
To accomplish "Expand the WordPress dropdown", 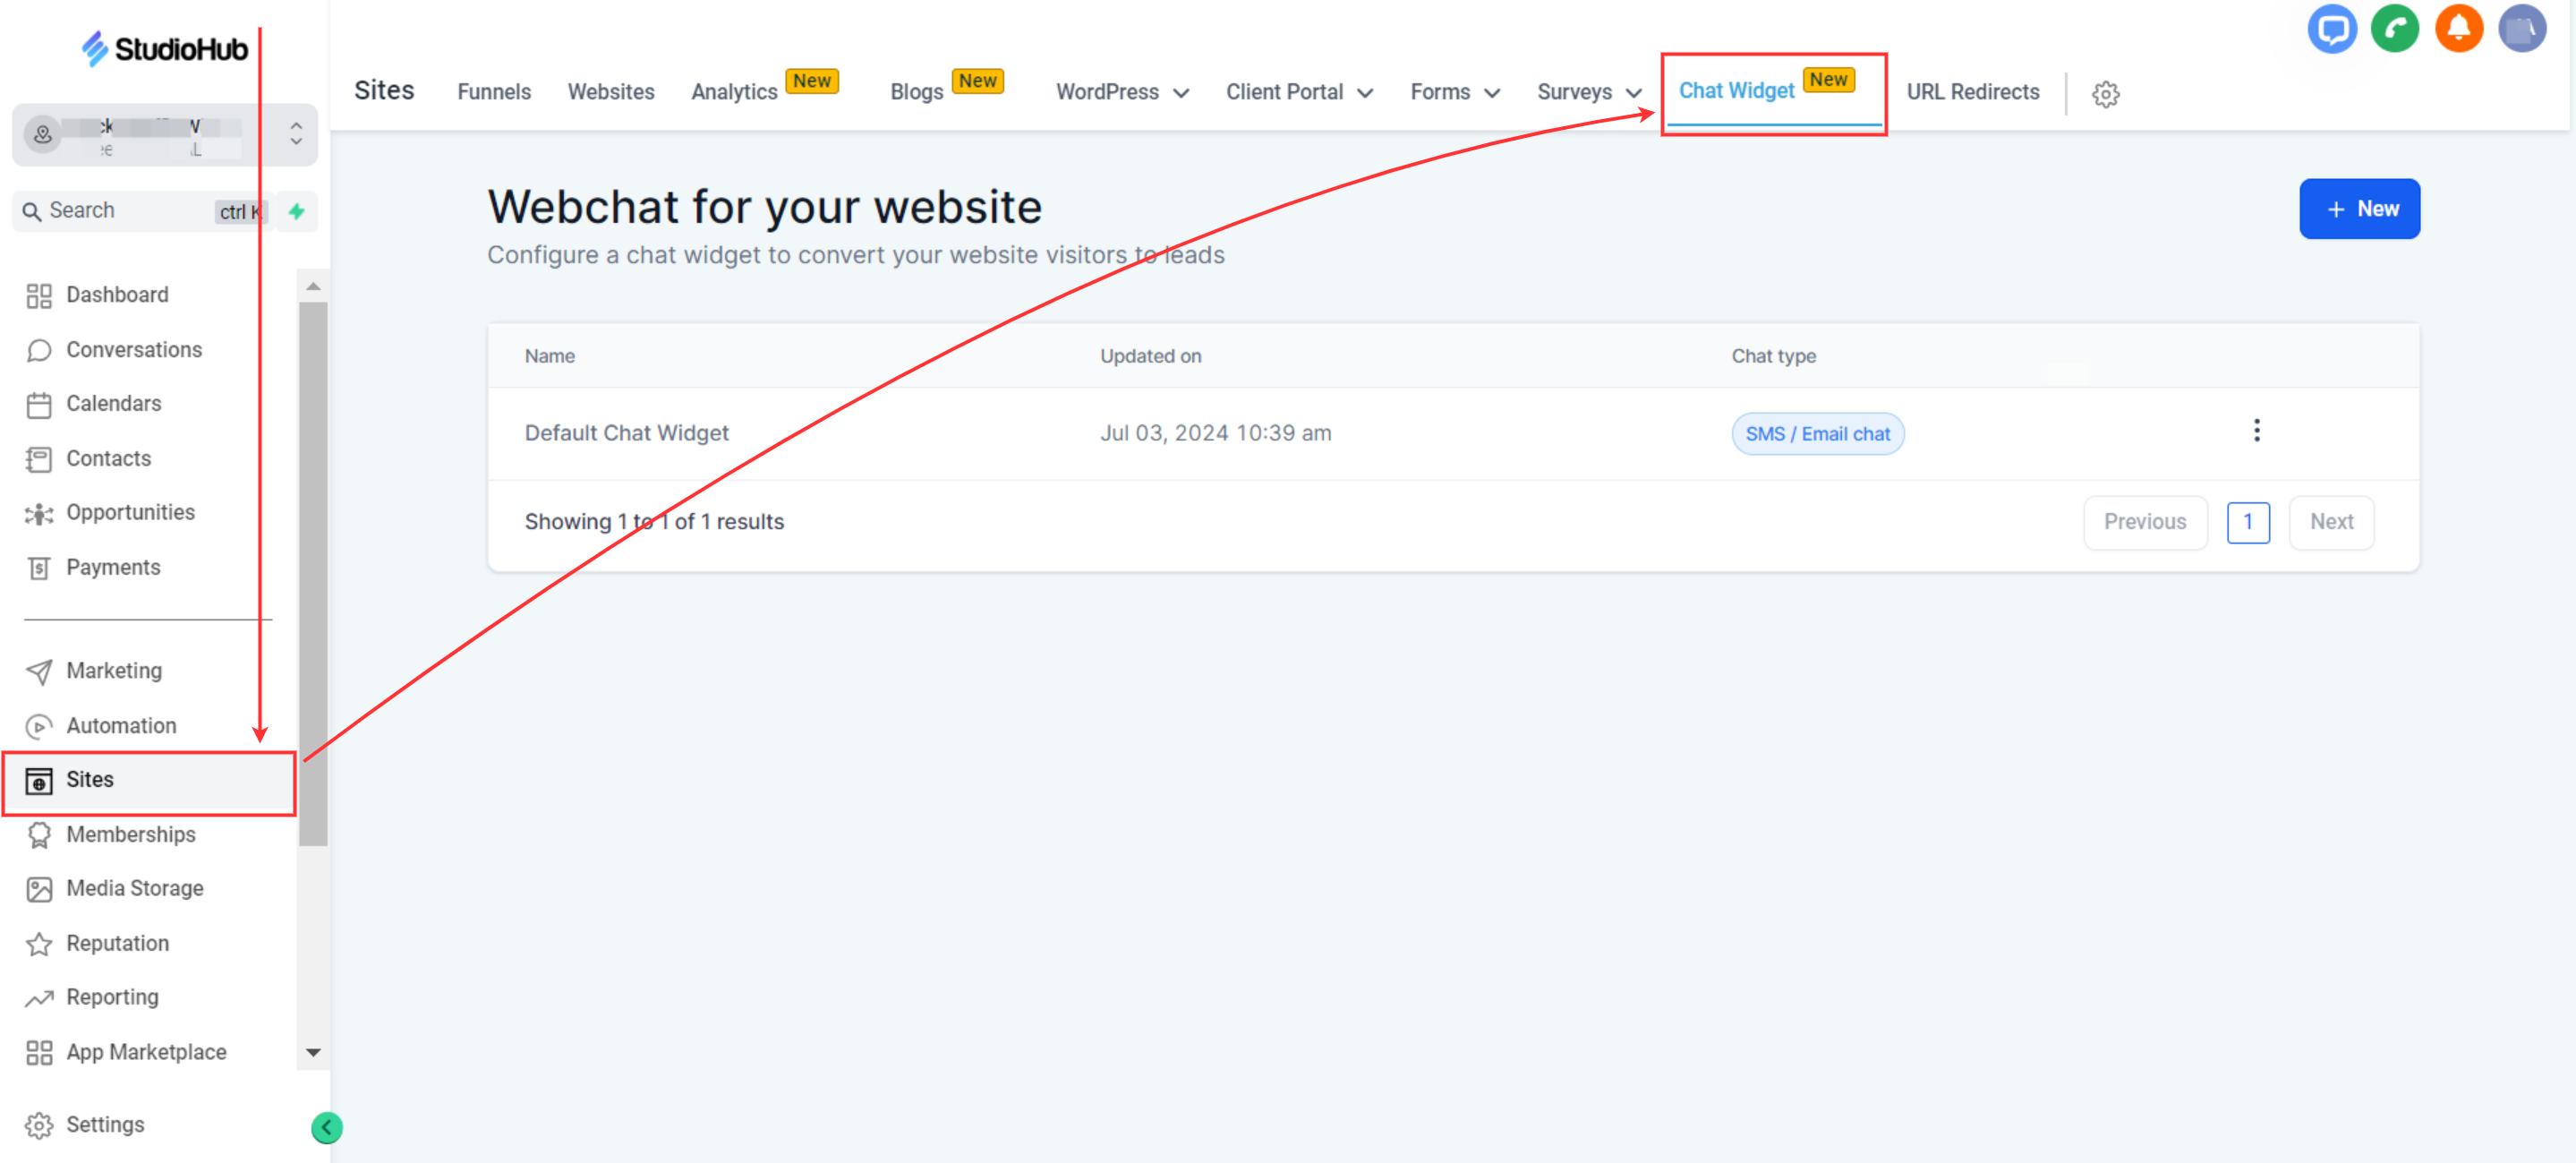I will tap(1122, 92).
